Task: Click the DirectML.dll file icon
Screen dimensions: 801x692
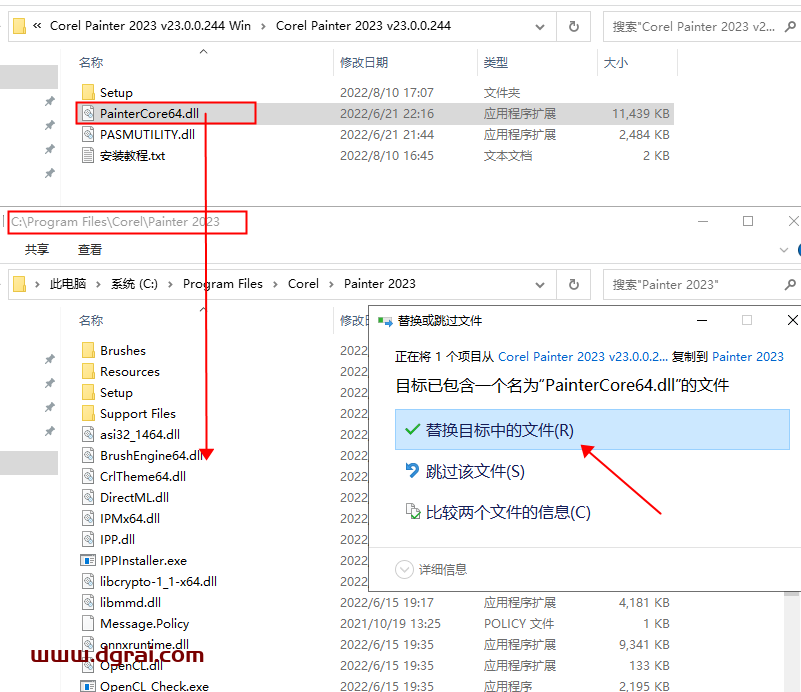Action: pyautogui.click(x=88, y=497)
